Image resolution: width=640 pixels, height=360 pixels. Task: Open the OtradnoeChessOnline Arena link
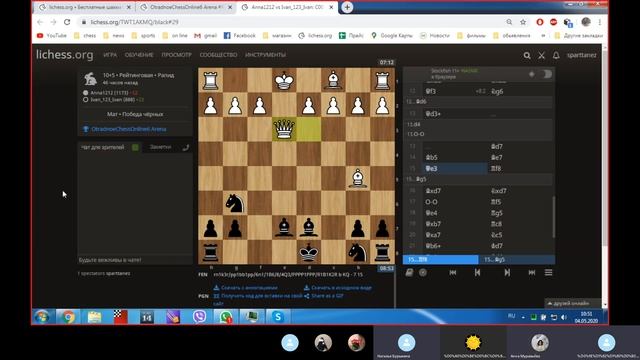pyautogui.click(x=129, y=129)
